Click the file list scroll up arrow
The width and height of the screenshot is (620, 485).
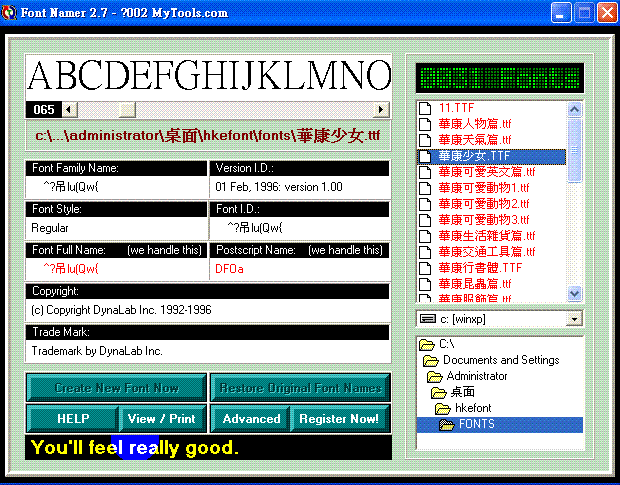click(x=574, y=109)
